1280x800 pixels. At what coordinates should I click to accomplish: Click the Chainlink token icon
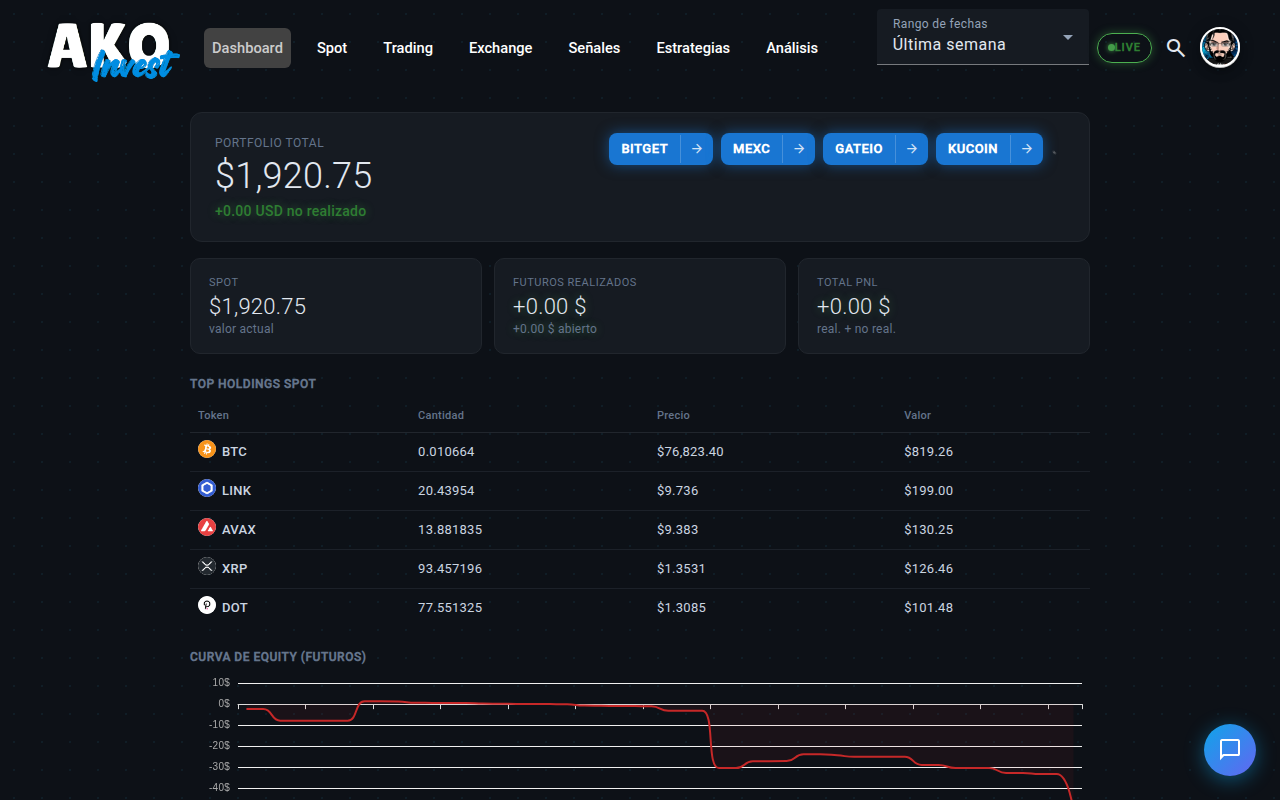207,489
